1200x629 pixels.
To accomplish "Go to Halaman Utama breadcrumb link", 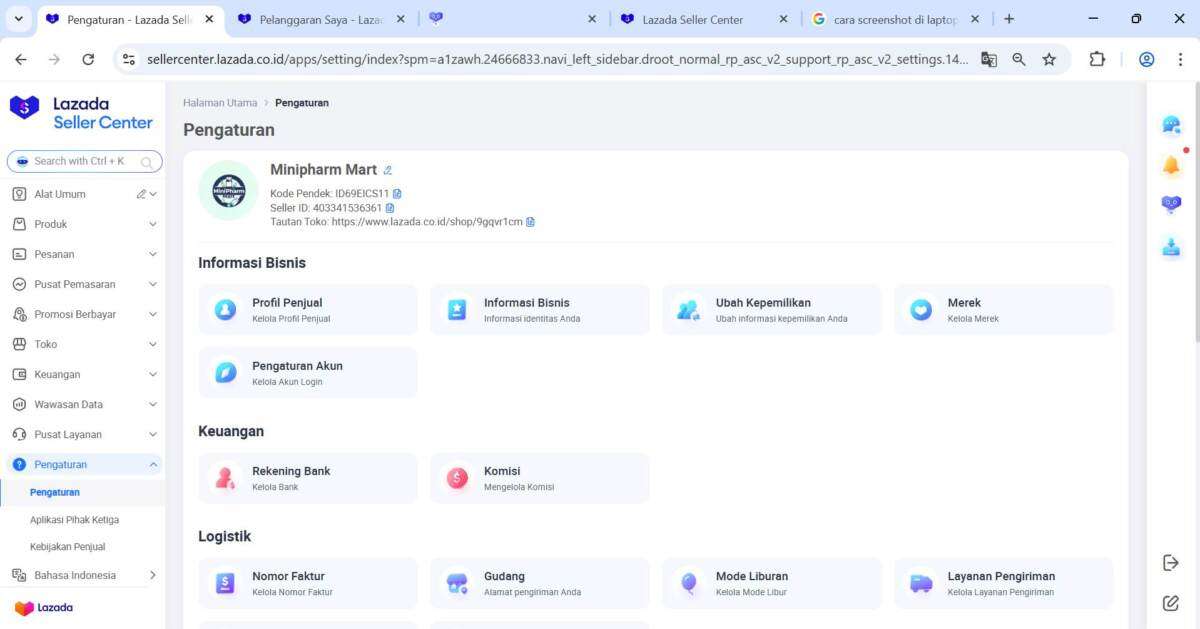I will pyautogui.click(x=219, y=103).
